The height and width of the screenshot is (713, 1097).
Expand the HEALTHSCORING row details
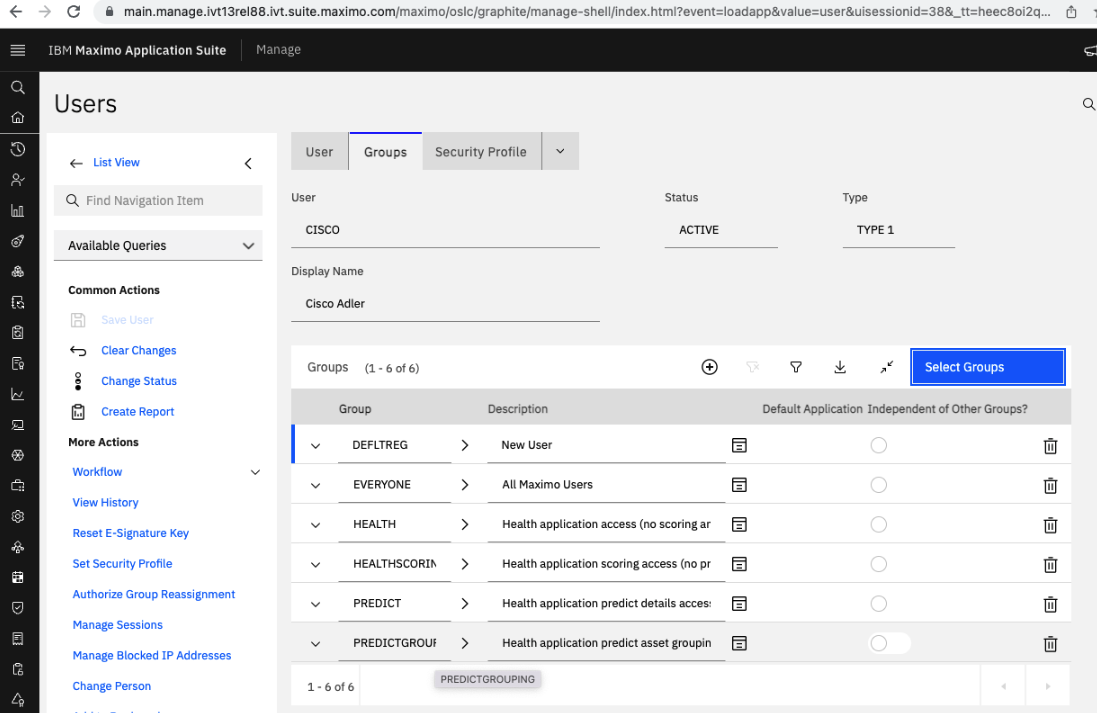click(316, 565)
